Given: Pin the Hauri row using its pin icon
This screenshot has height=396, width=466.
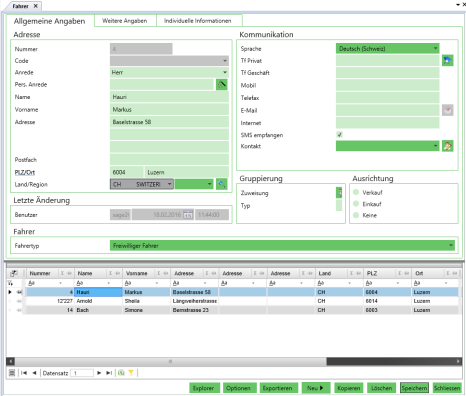Looking at the screenshot, I should (19, 292).
